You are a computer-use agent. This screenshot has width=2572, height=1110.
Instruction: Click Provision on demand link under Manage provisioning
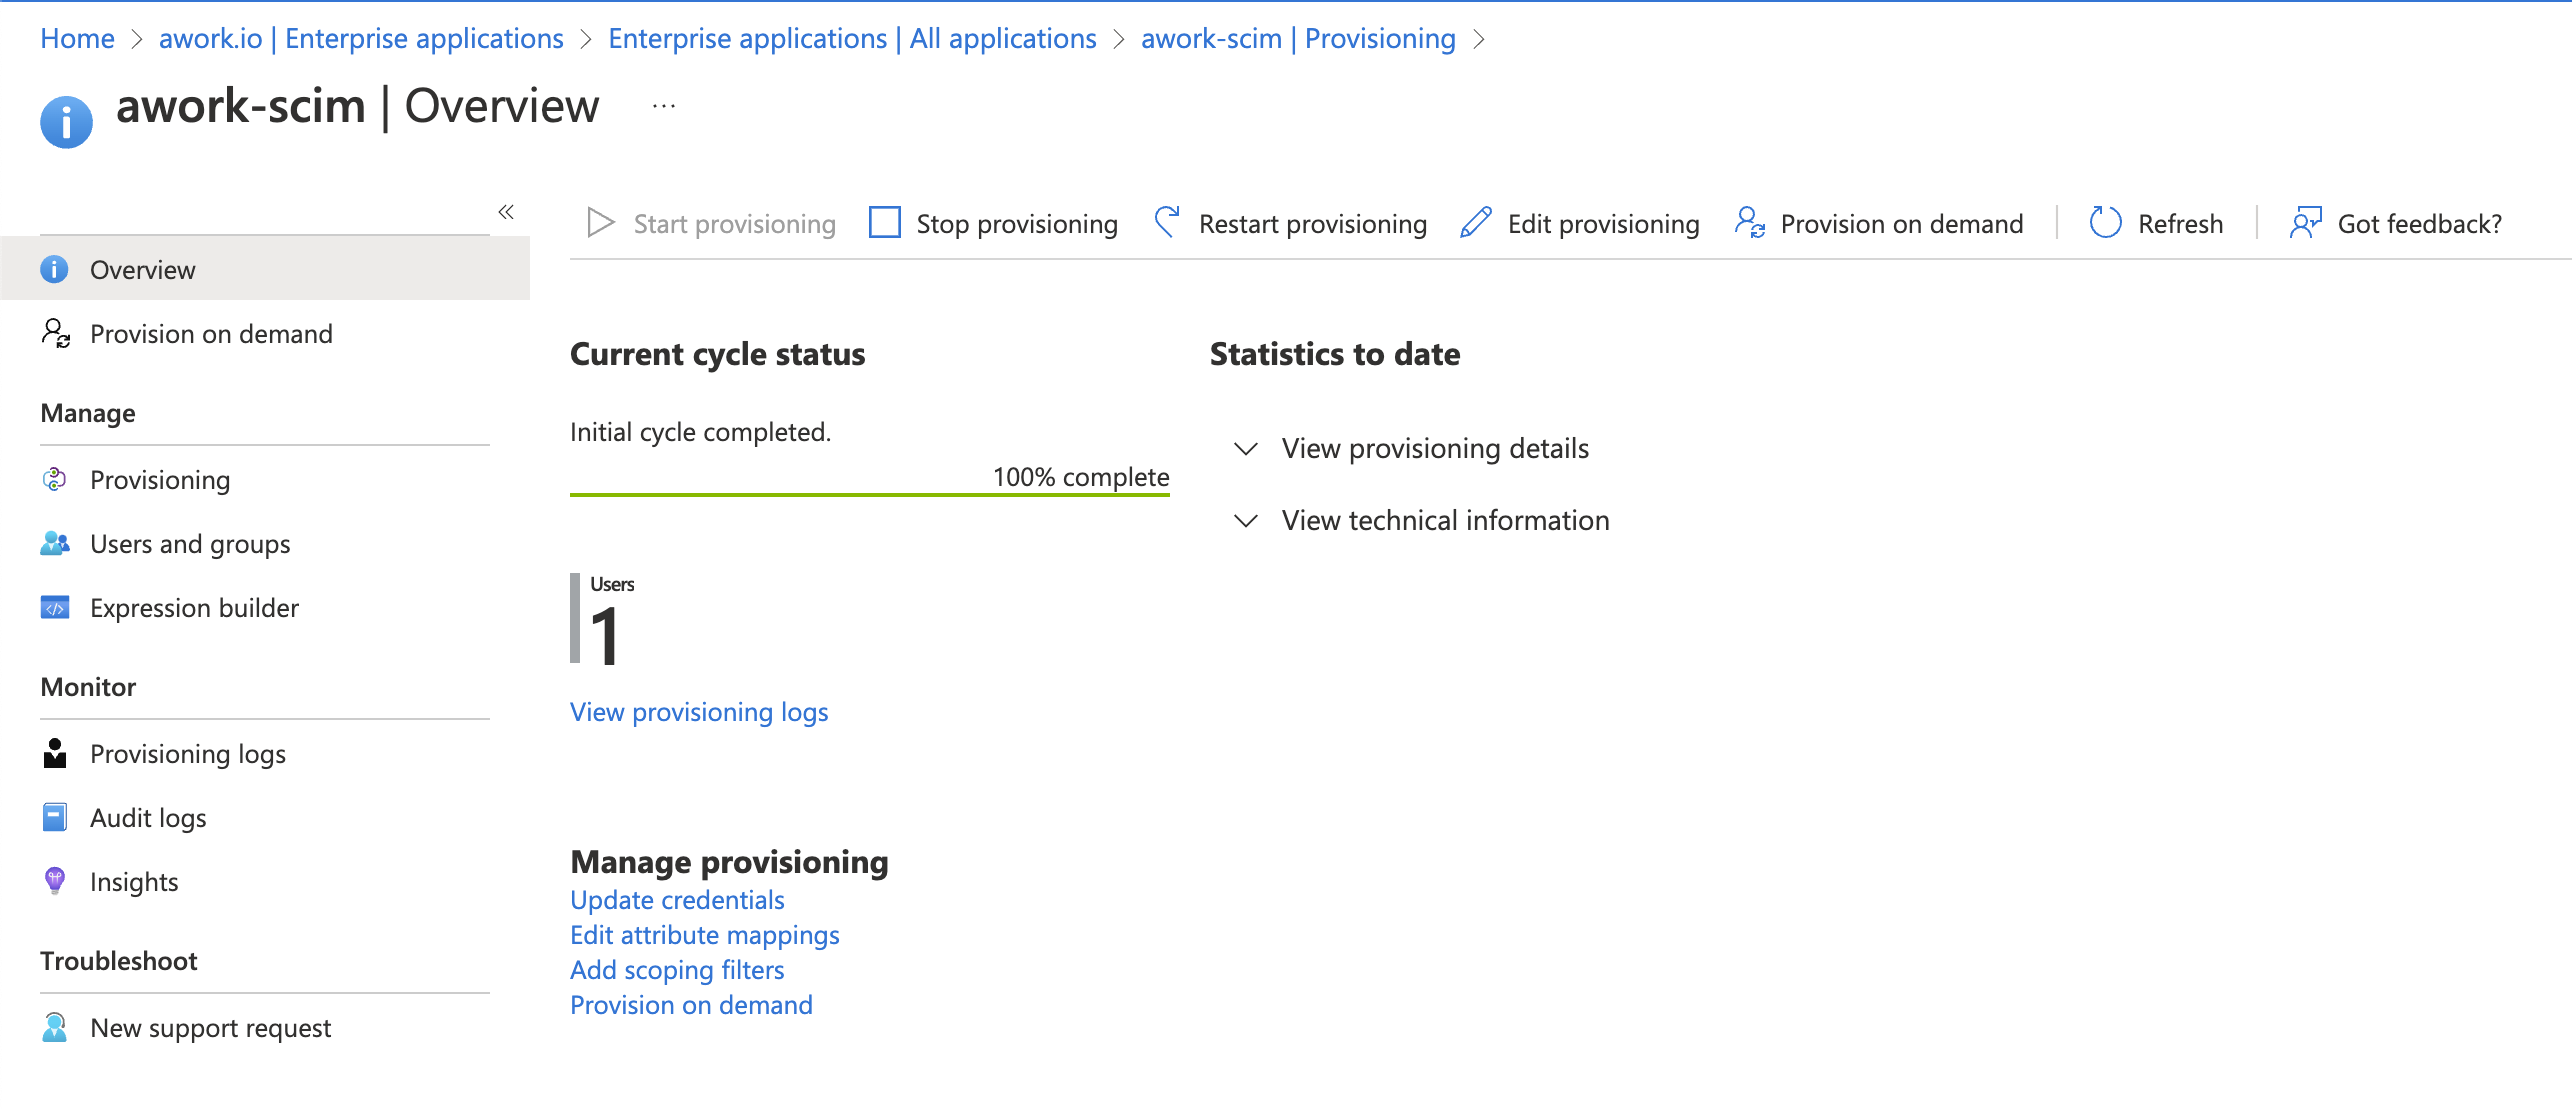coord(691,1004)
